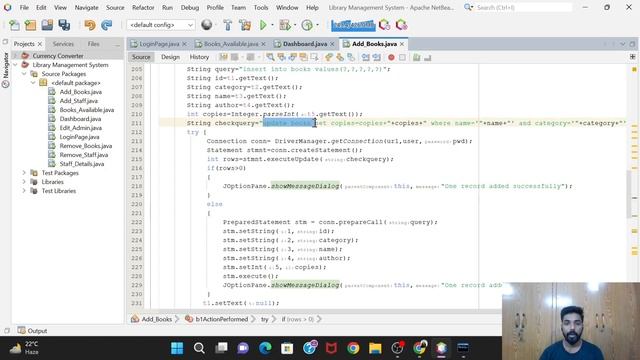640x360 pixels.
Task: Click the New Project toolbar icon
Action: pyautogui.click(x=30, y=25)
